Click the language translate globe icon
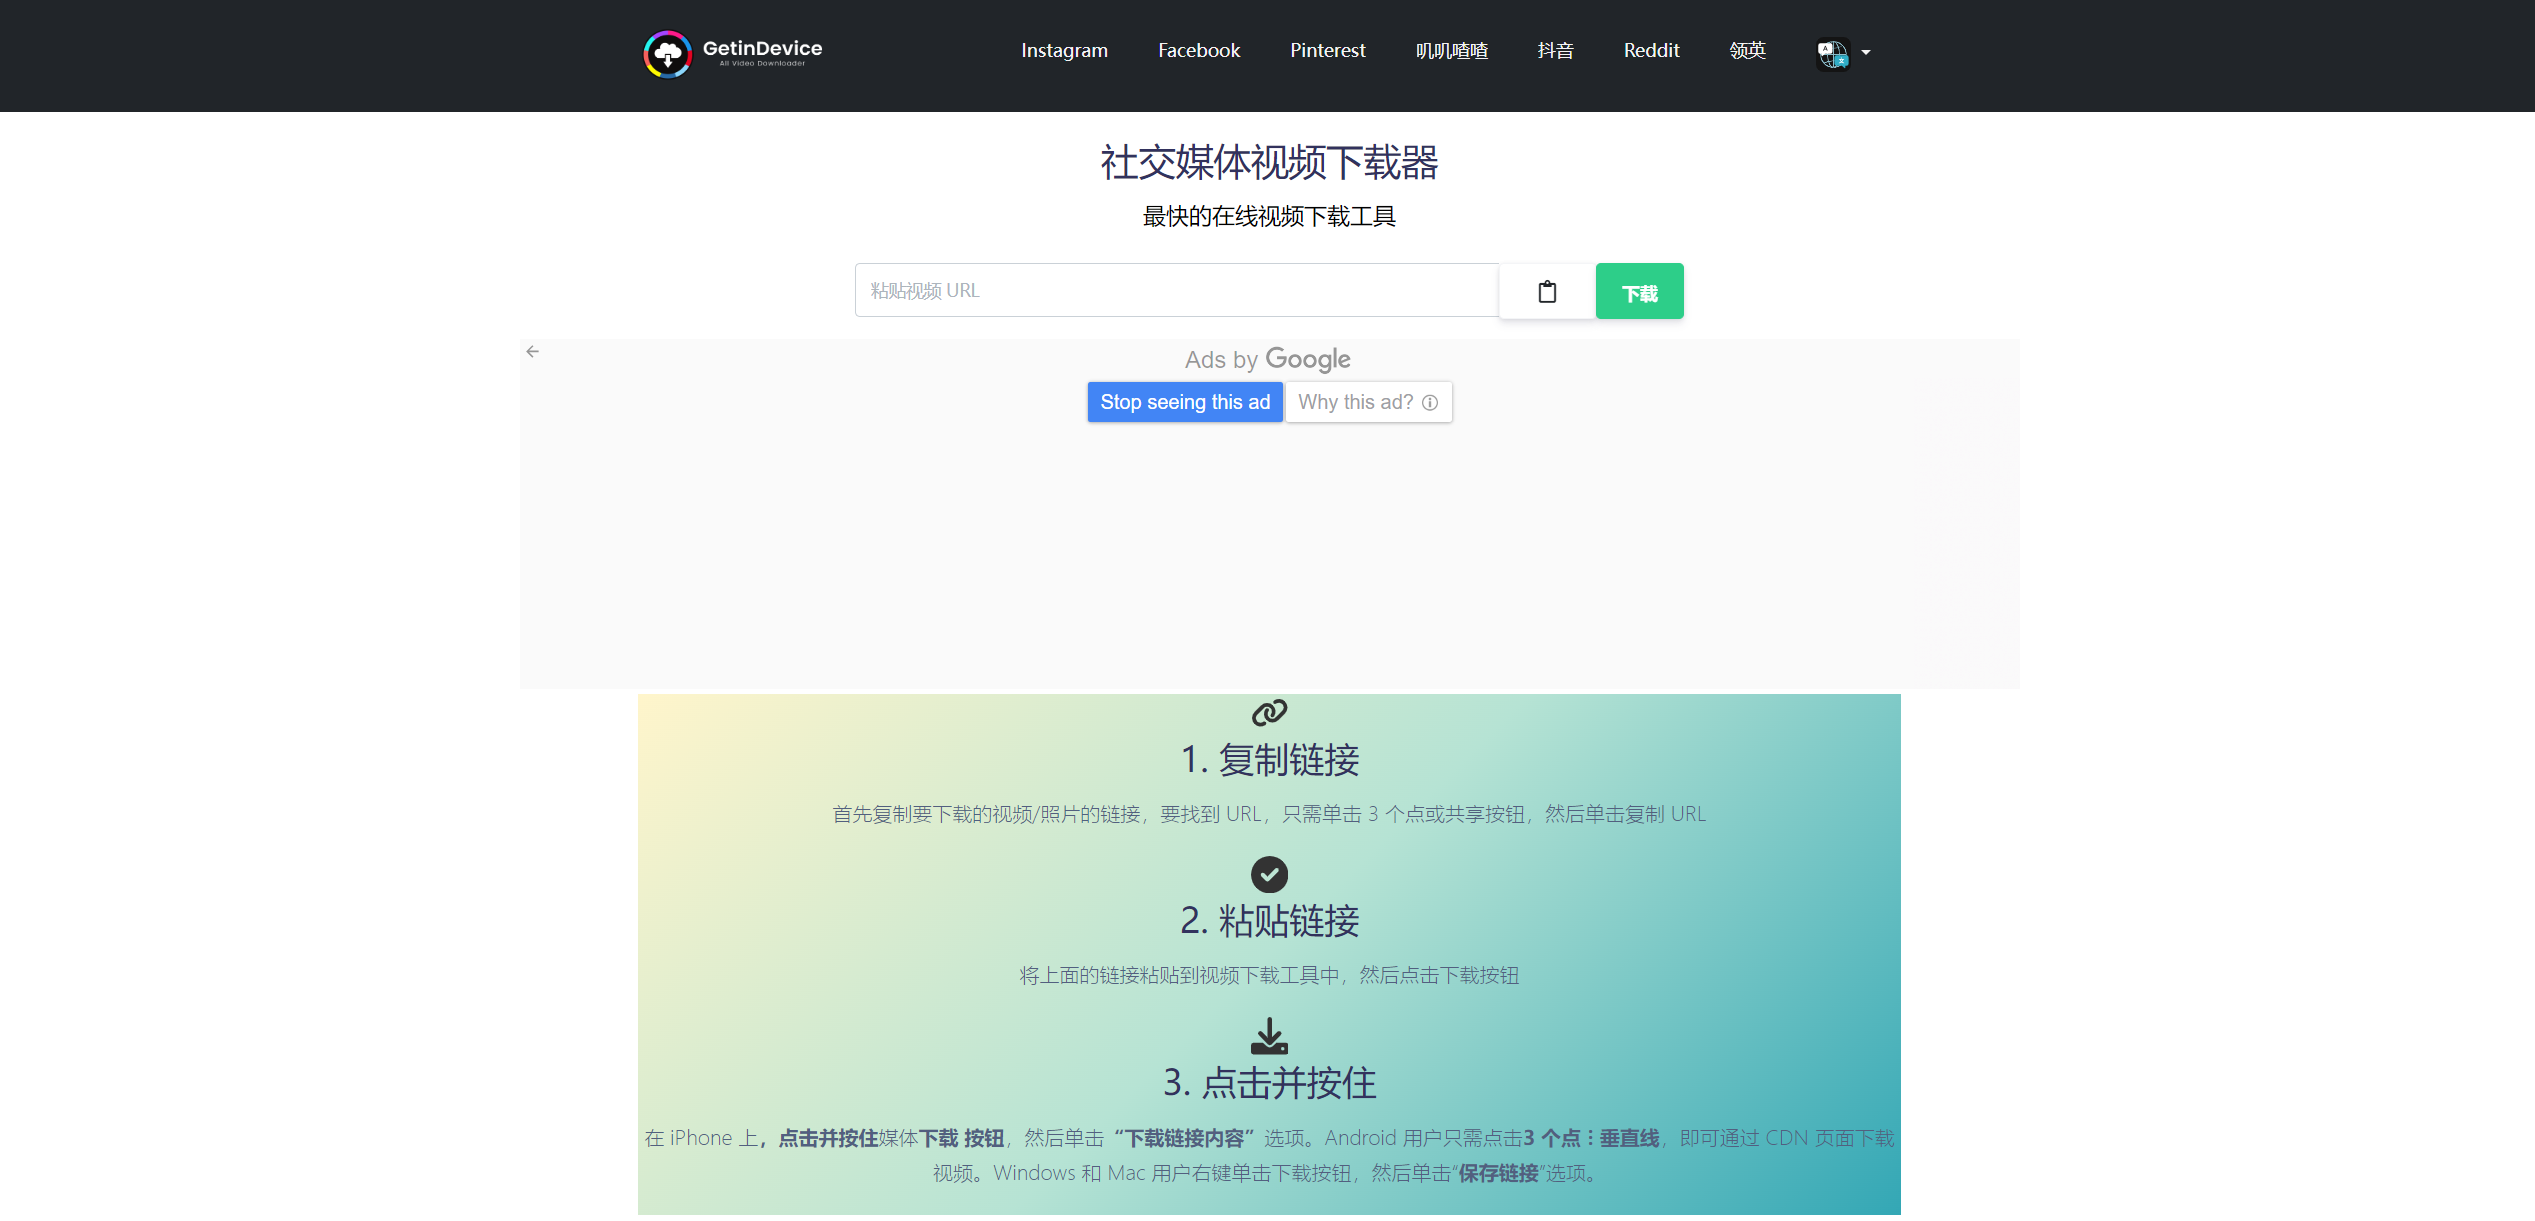Viewport: 2535px width, 1221px height. click(1832, 54)
